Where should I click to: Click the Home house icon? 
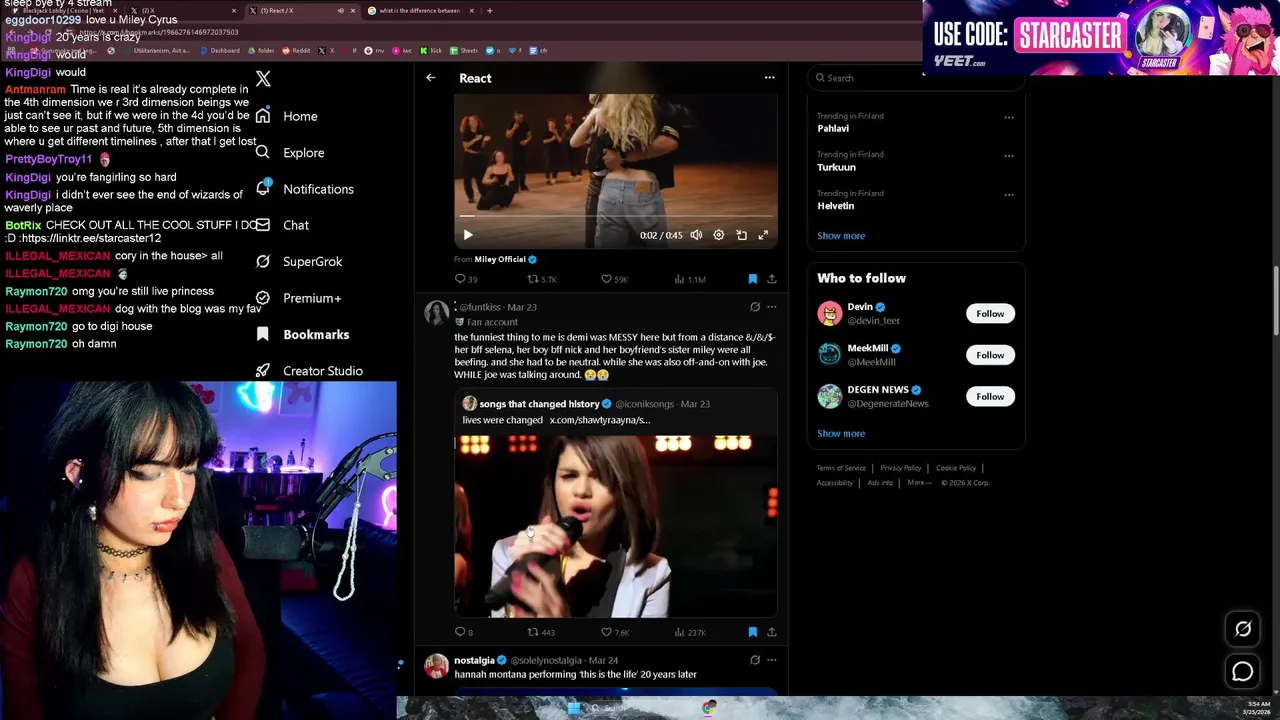pyautogui.click(x=262, y=116)
